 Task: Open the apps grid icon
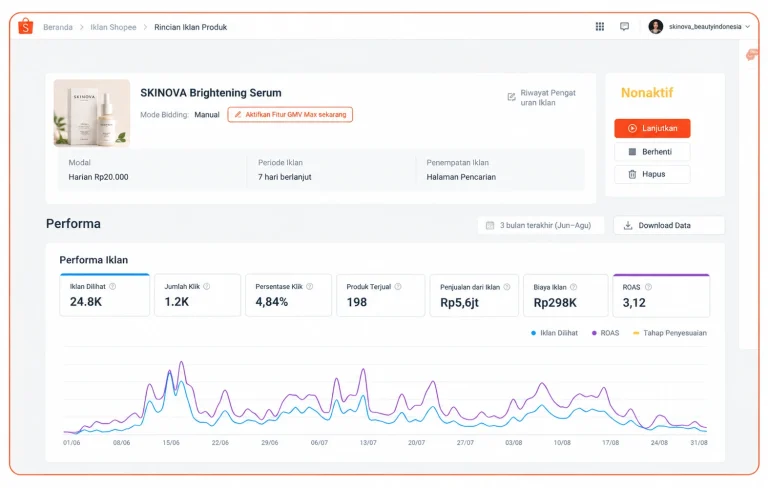[600, 26]
